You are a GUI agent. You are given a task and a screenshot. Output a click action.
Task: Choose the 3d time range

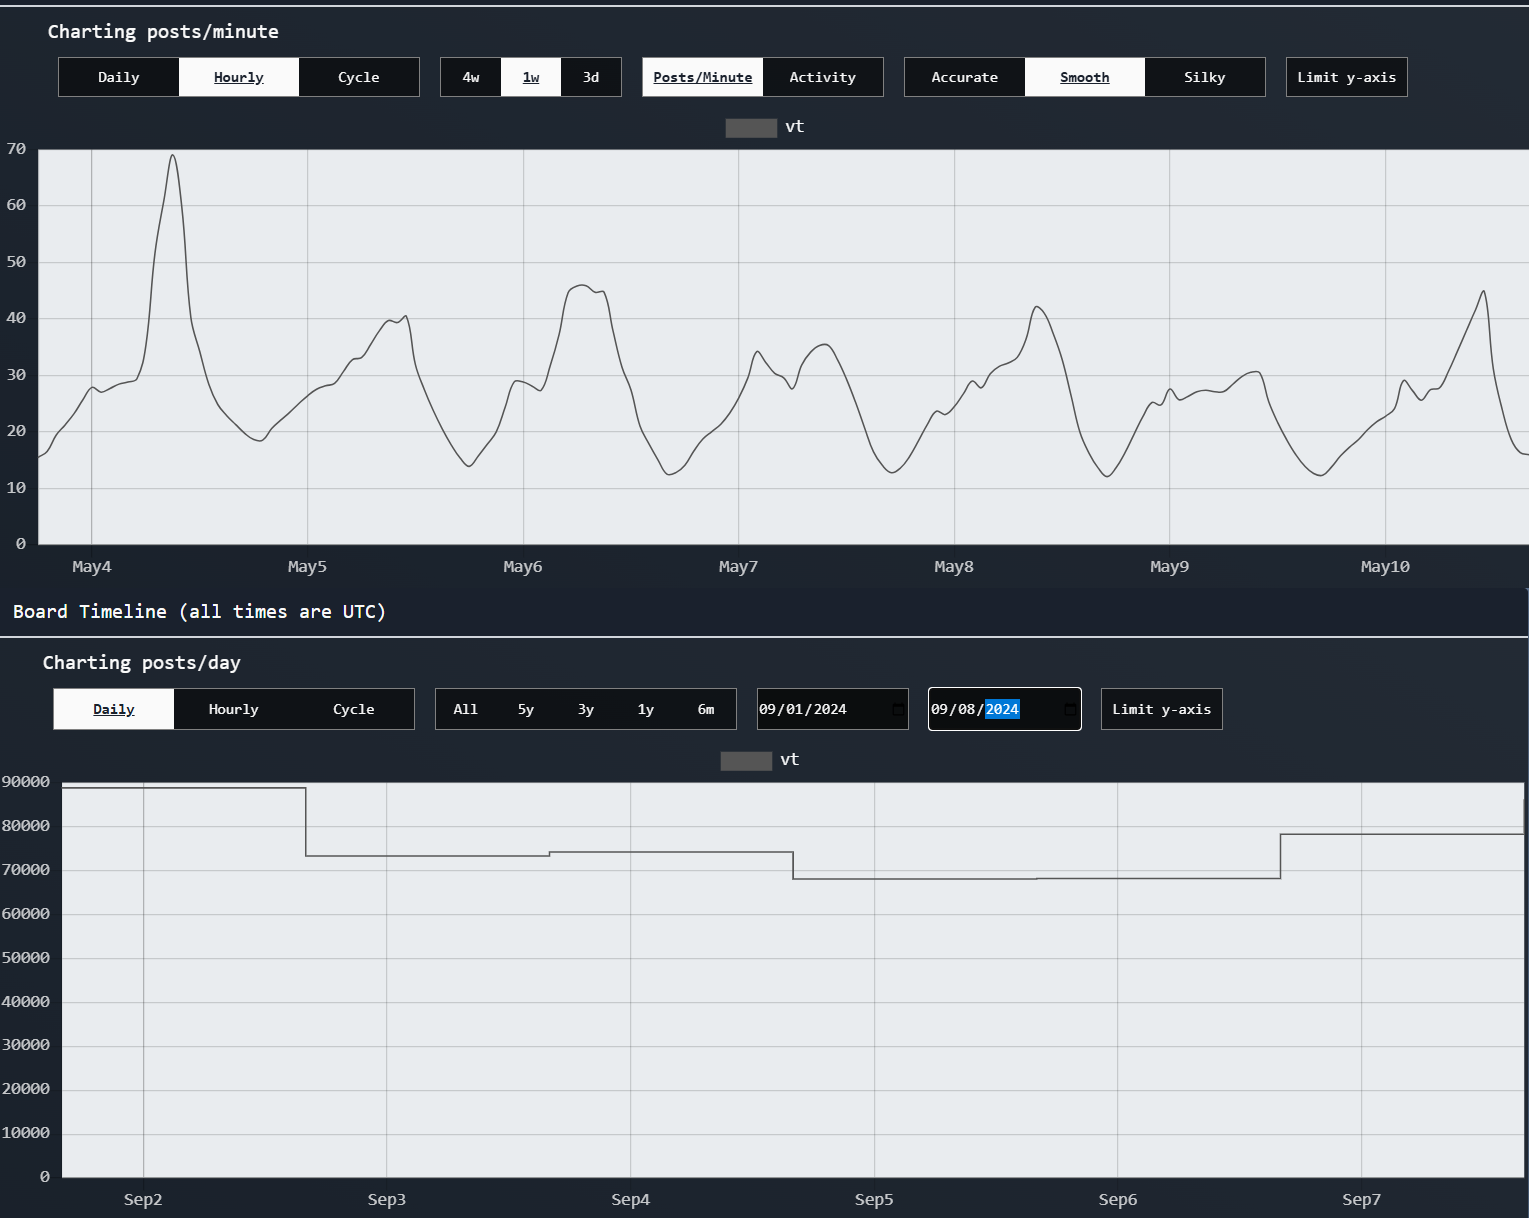591,77
